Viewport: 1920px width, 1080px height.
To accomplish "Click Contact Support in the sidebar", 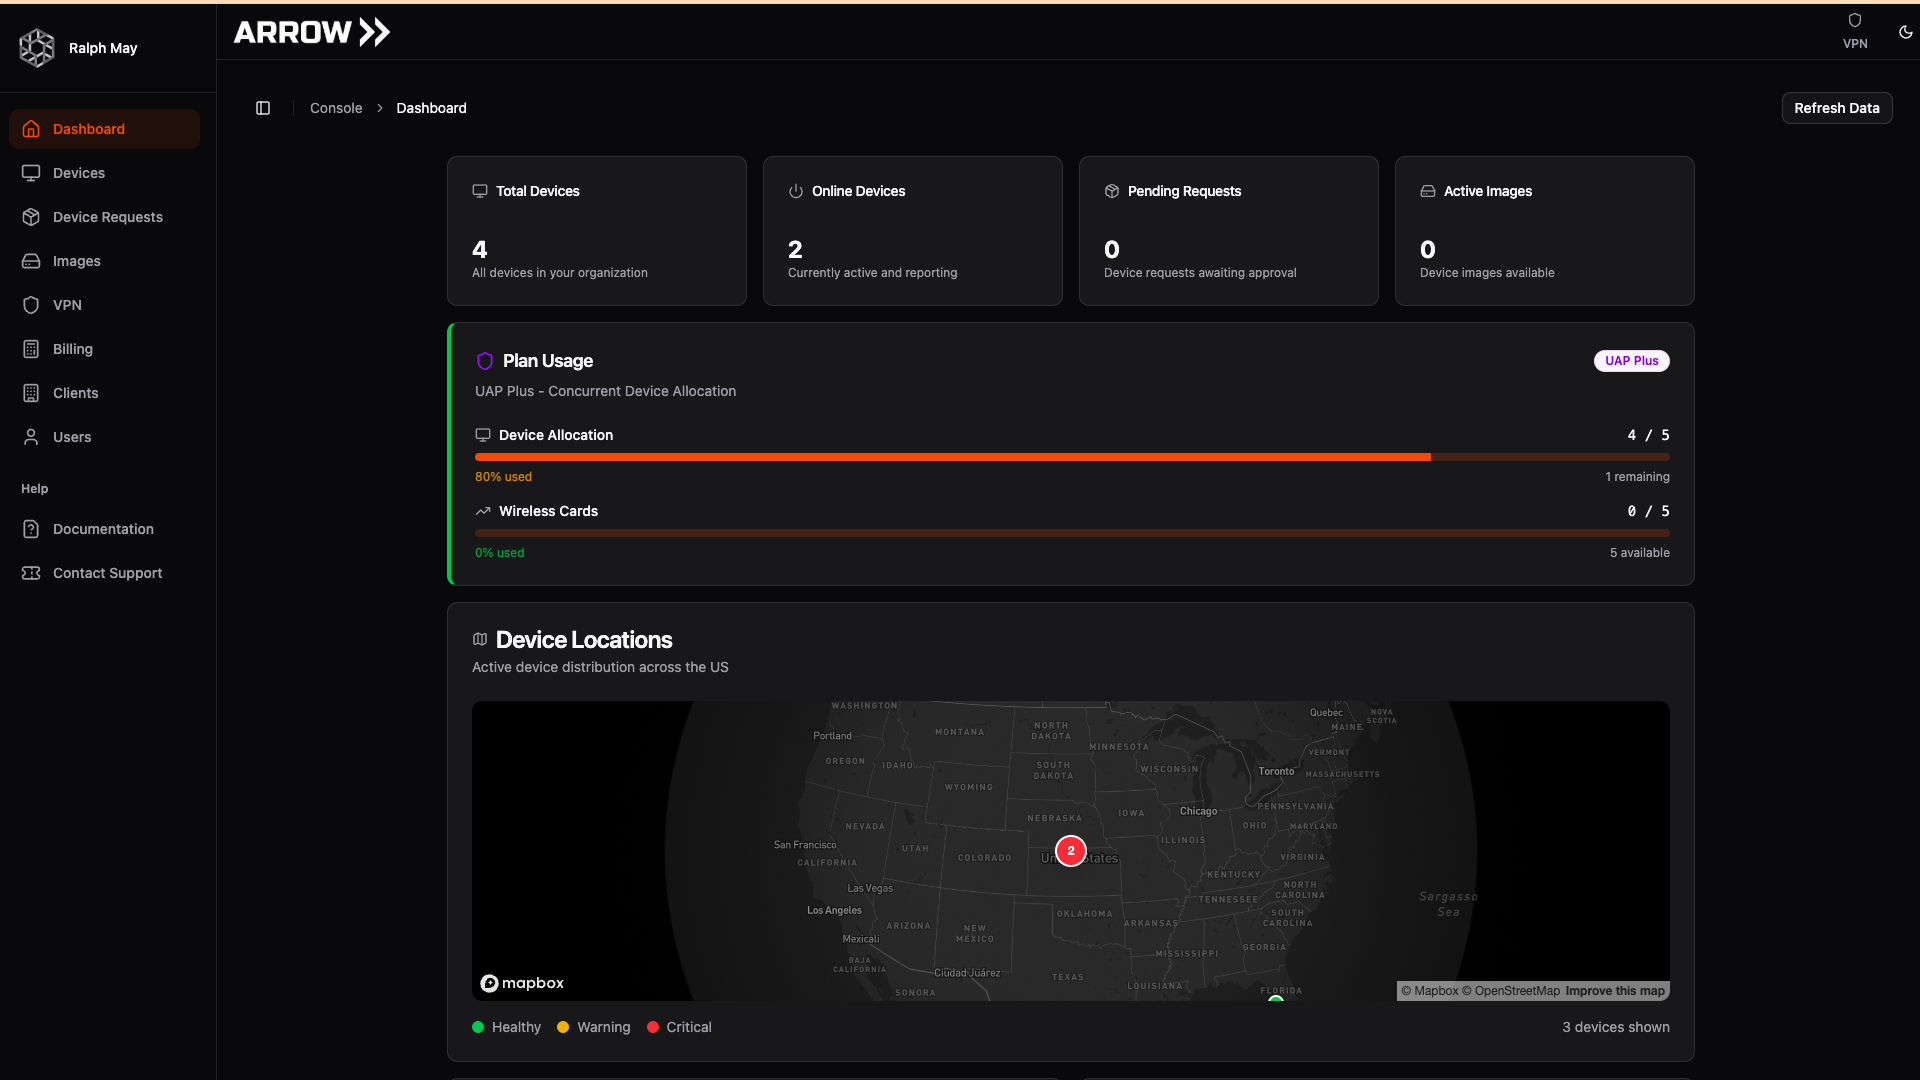I will tap(107, 572).
